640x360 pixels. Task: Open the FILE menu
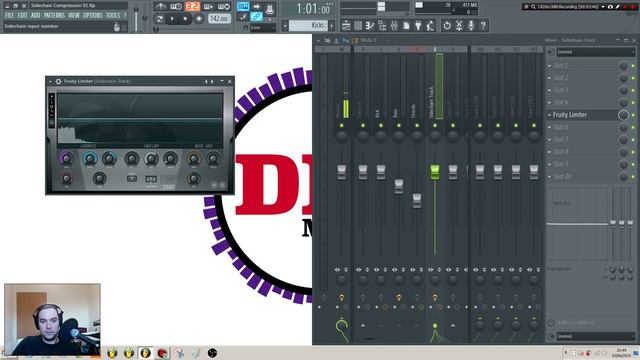click(9, 16)
